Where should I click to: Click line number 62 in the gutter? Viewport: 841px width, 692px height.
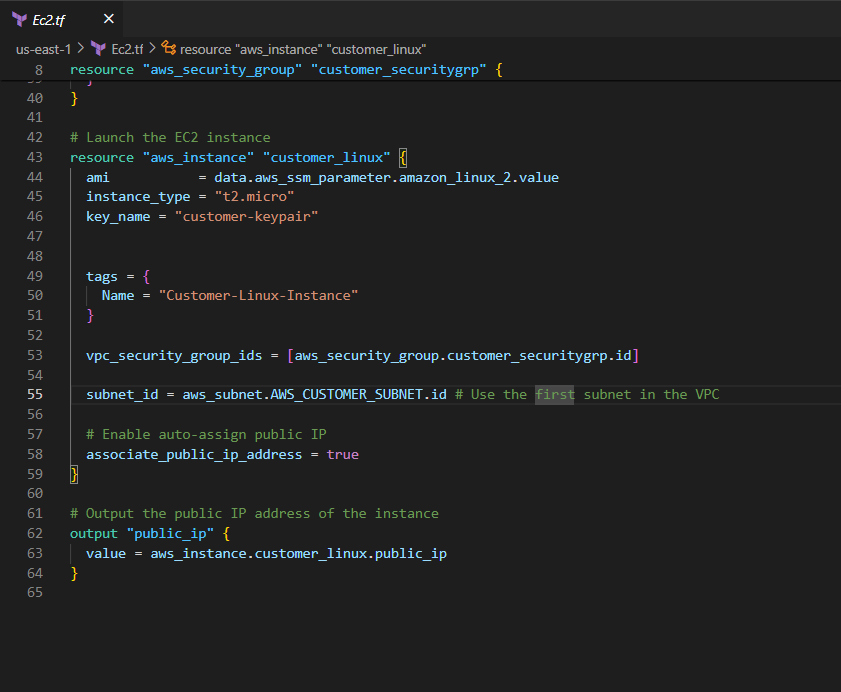coord(35,533)
